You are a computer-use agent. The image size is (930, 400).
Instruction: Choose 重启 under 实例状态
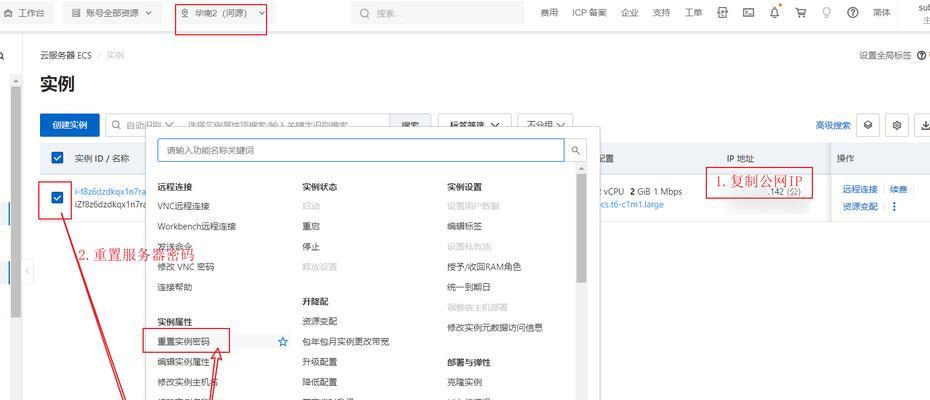coord(311,226)
